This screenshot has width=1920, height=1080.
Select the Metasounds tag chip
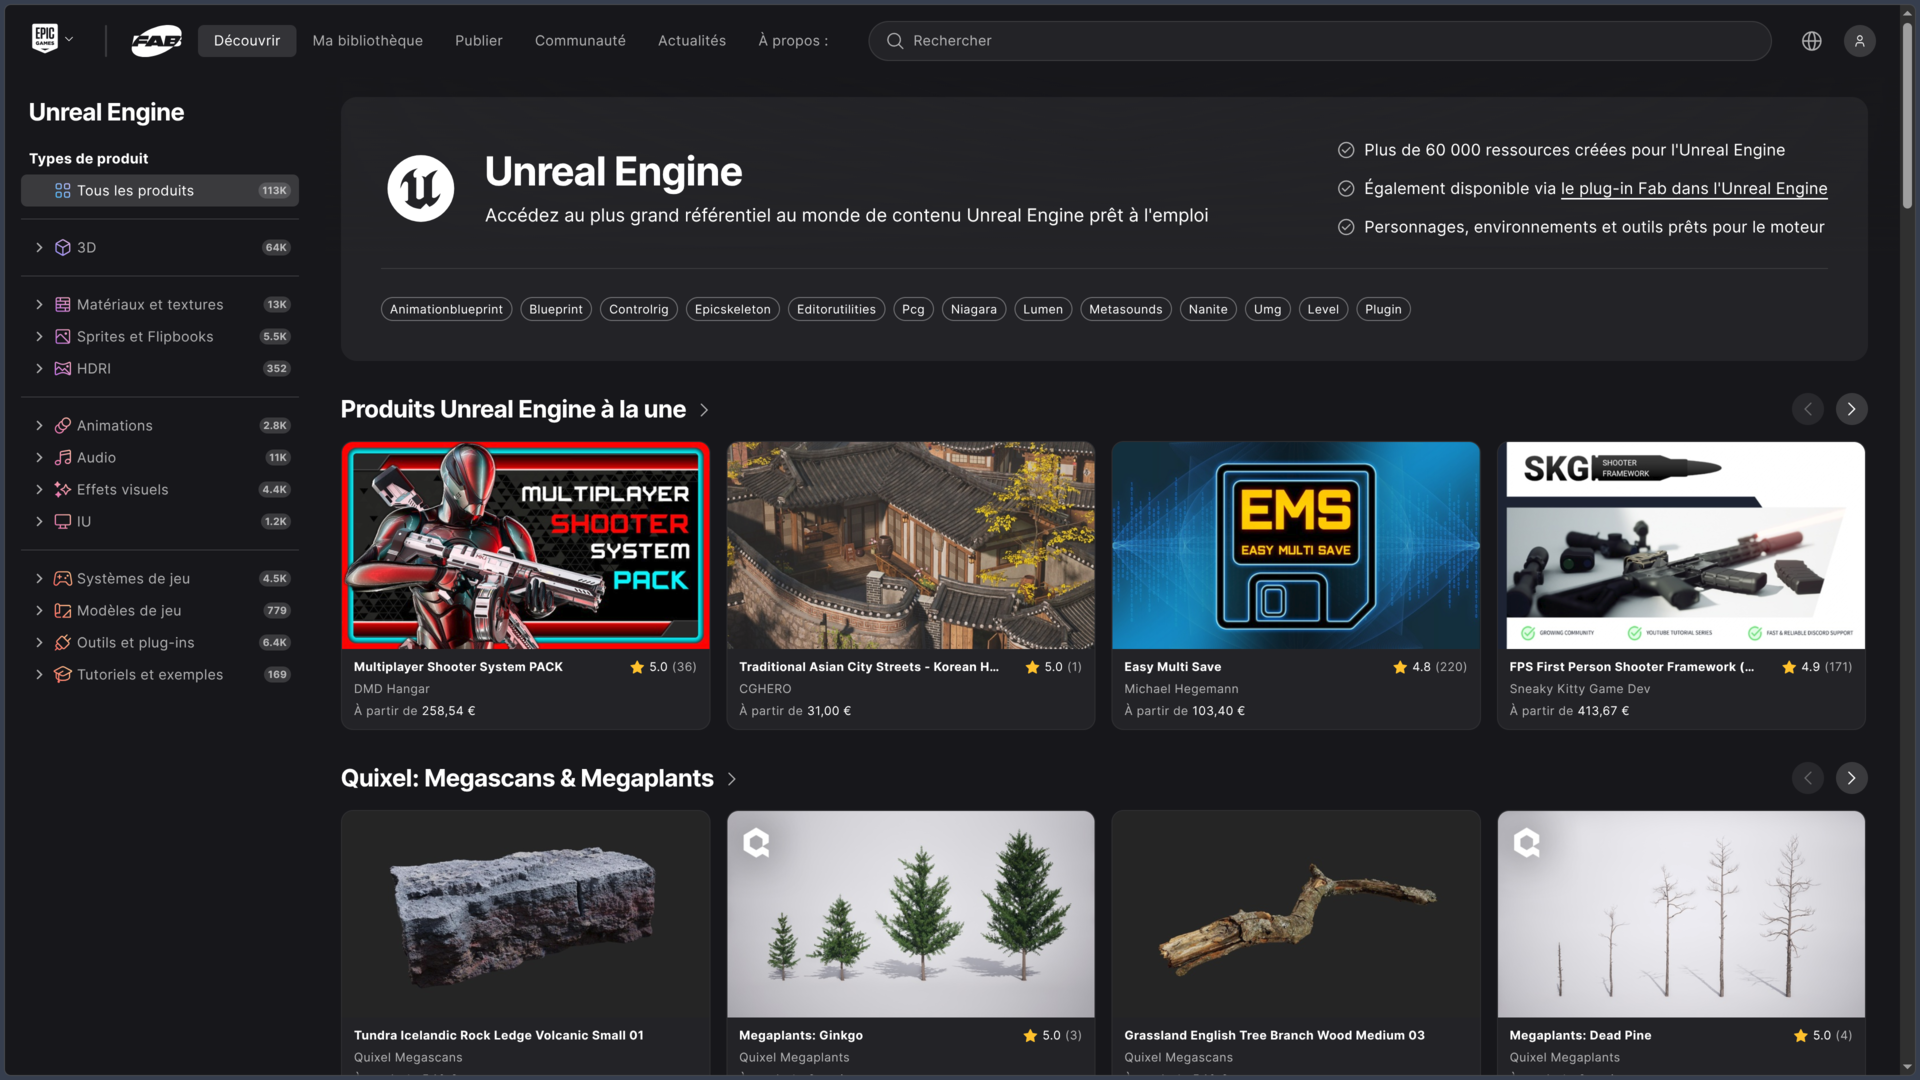click(1125, 309)
